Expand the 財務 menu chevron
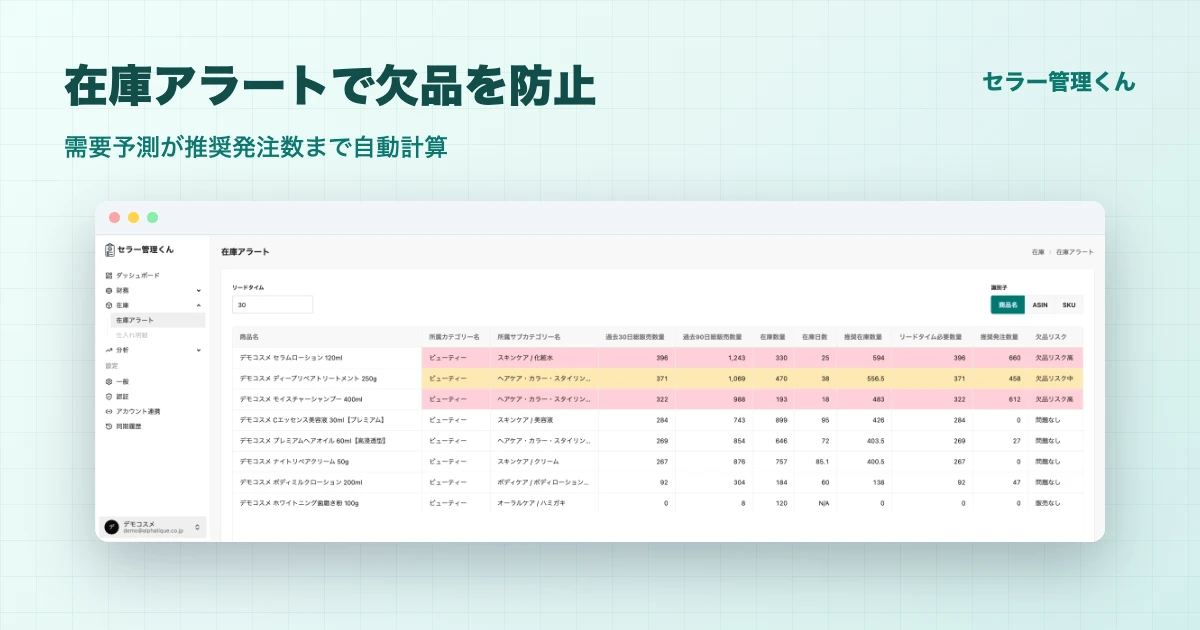Image resolution: width=1200 pixels, height=630 pixels. click(198, 290)
